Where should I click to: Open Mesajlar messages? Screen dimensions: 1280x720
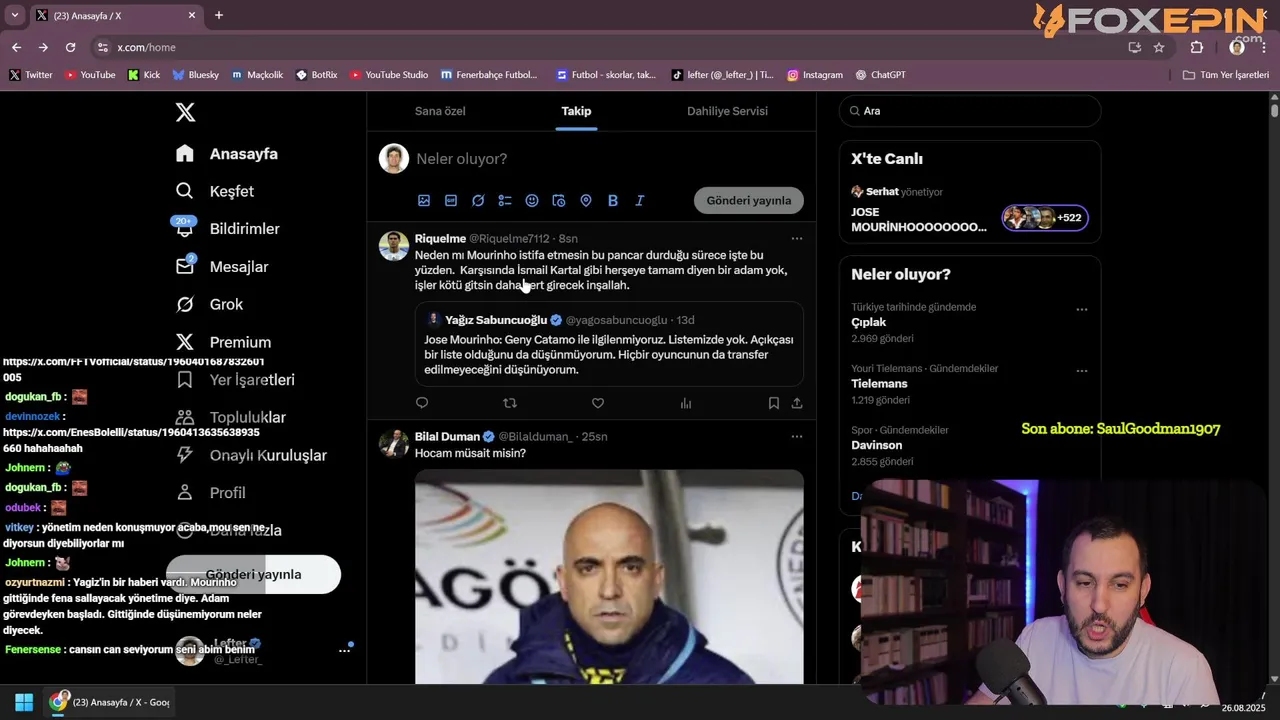221,267
